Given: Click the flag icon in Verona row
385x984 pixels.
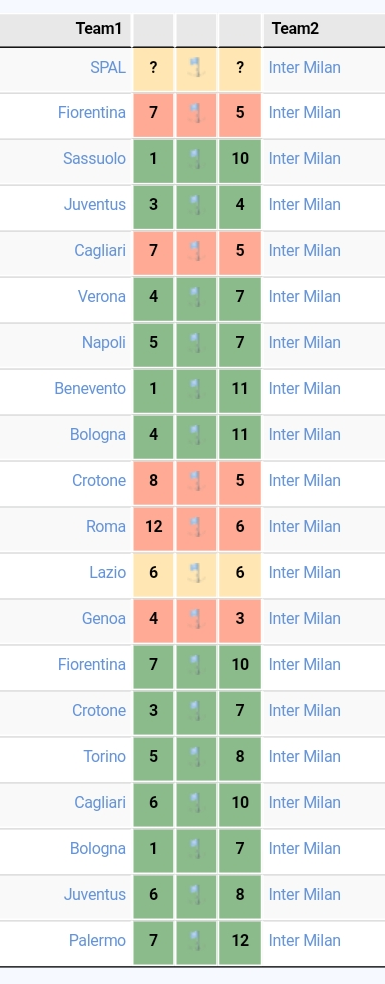Looking at the screenshot, I should click(x=196, y=297).
